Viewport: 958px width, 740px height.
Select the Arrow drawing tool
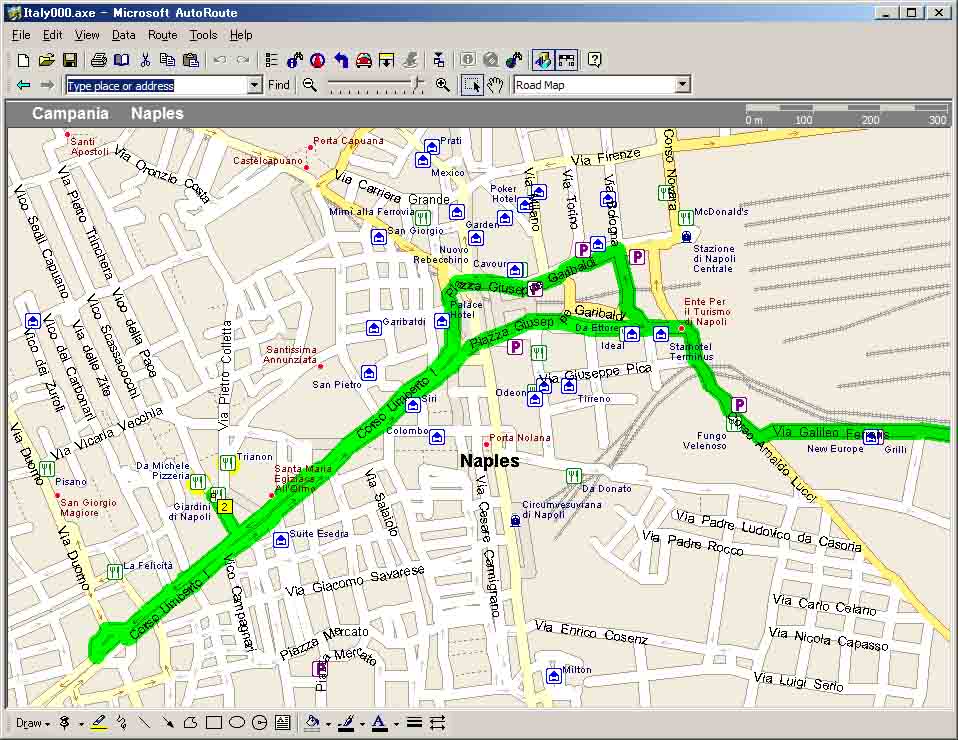click(x=167, y=724)
